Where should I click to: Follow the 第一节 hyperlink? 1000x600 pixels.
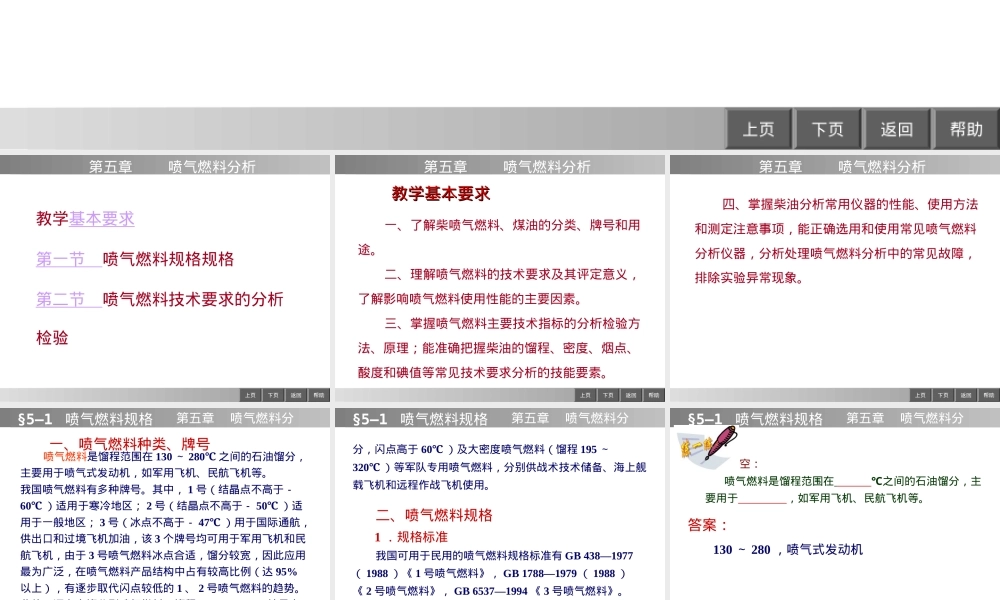tap(68, 259)
